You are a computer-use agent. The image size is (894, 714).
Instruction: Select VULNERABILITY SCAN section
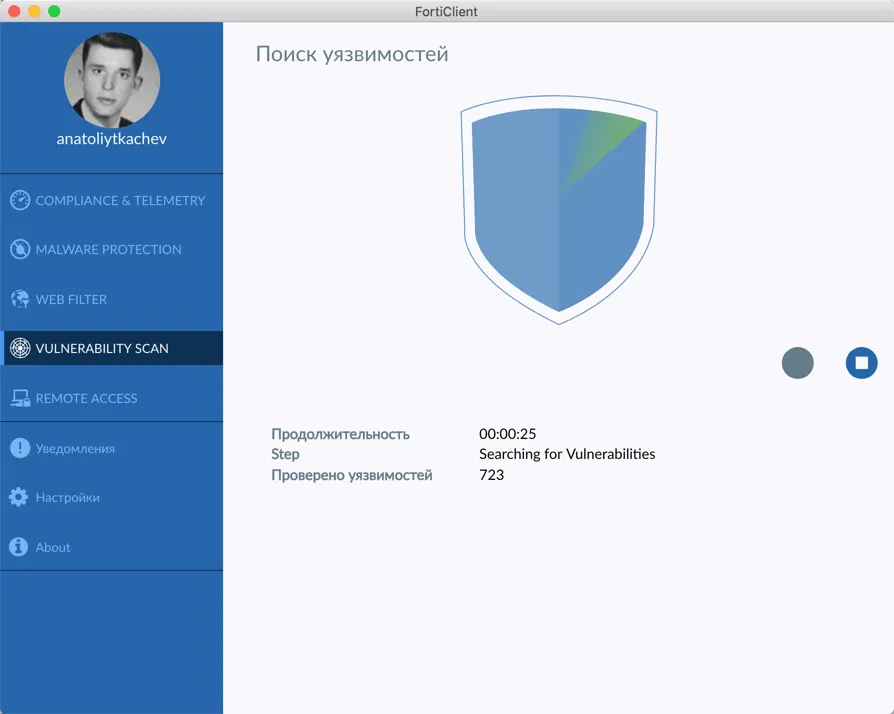[x=111, y=348]
